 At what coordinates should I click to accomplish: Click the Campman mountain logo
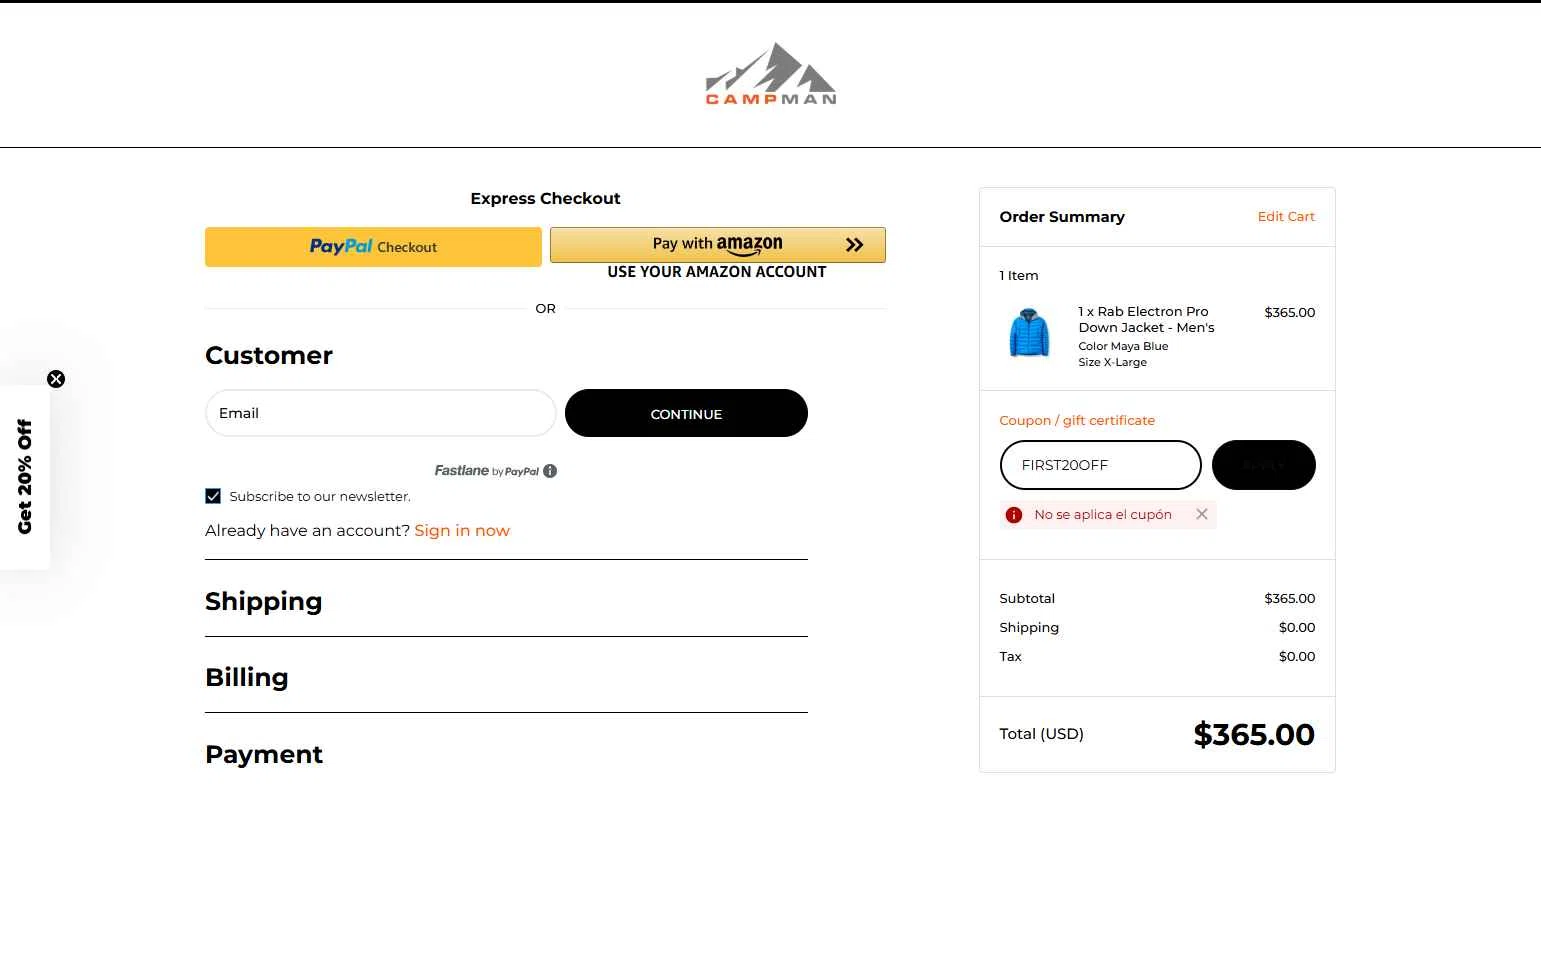770,74
